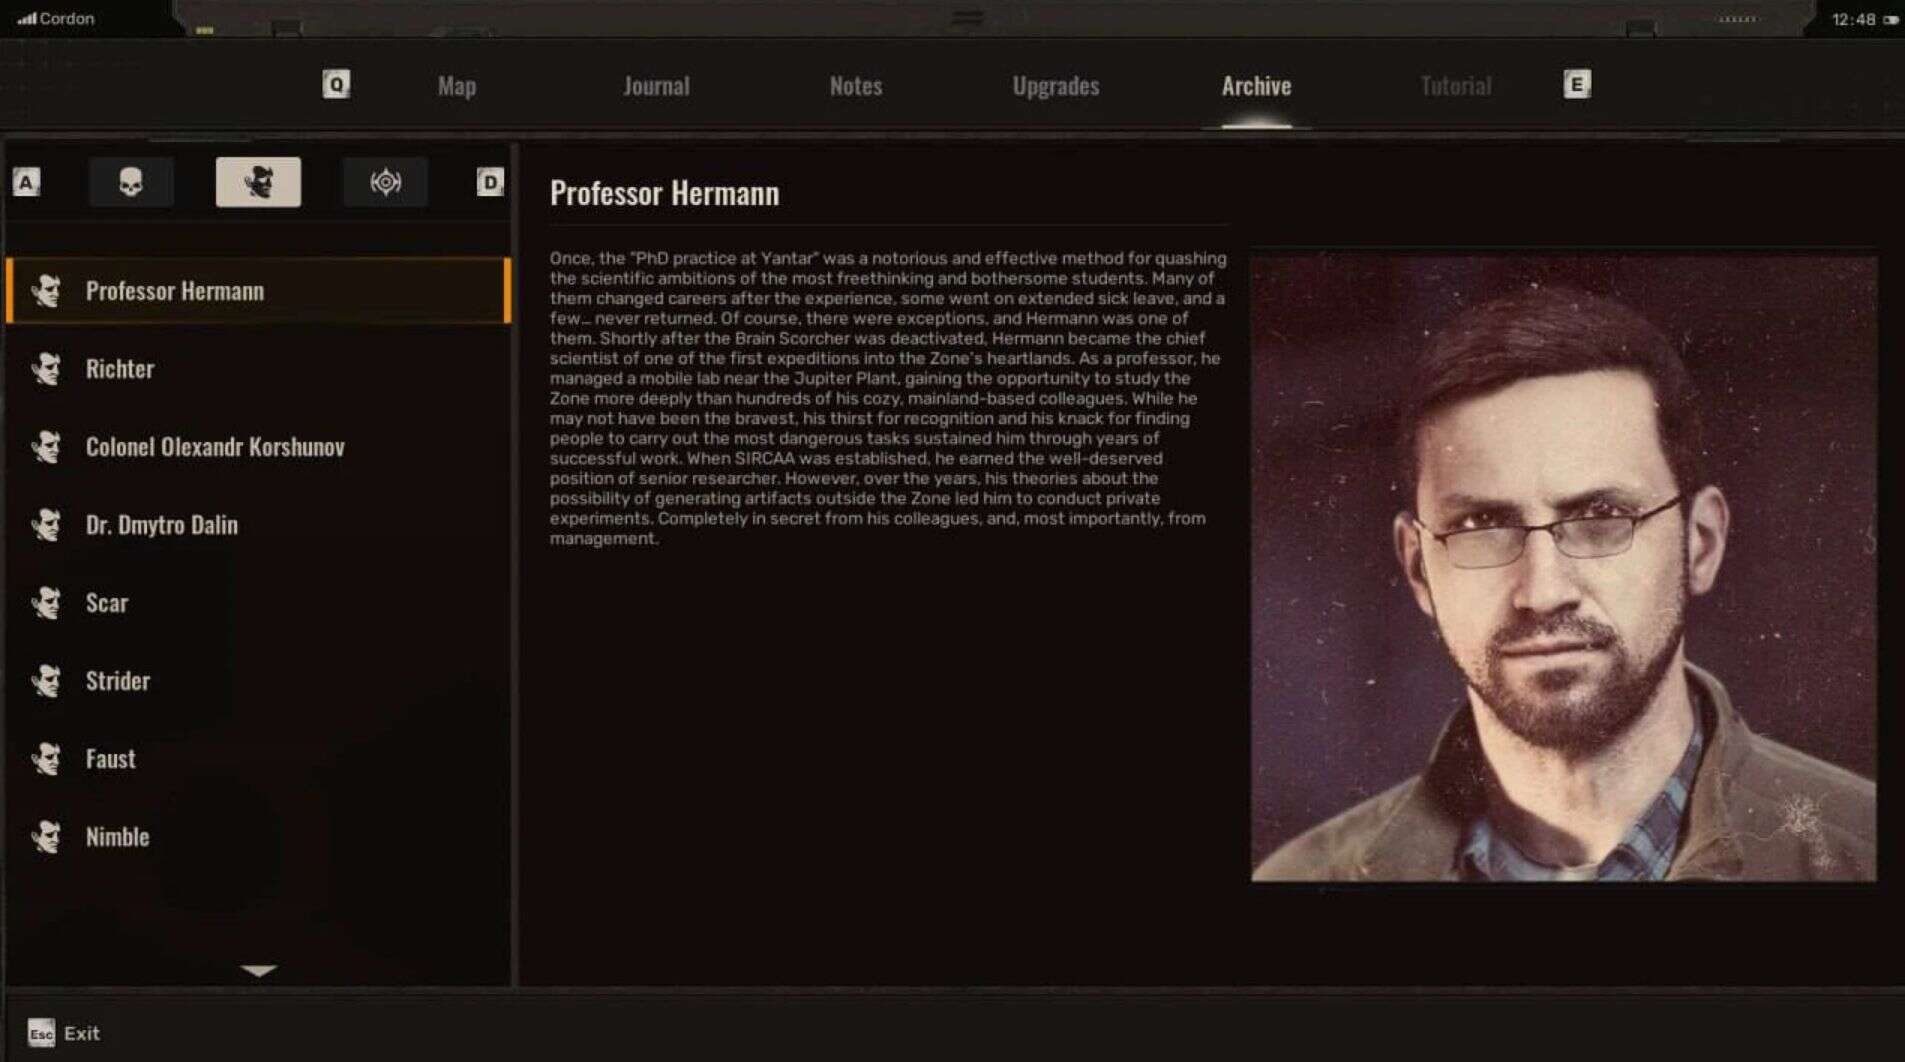The width and height of the screenshot is (1905, 1062).
Task: Click the D key icon beside categories
Action: click(489, 181)
